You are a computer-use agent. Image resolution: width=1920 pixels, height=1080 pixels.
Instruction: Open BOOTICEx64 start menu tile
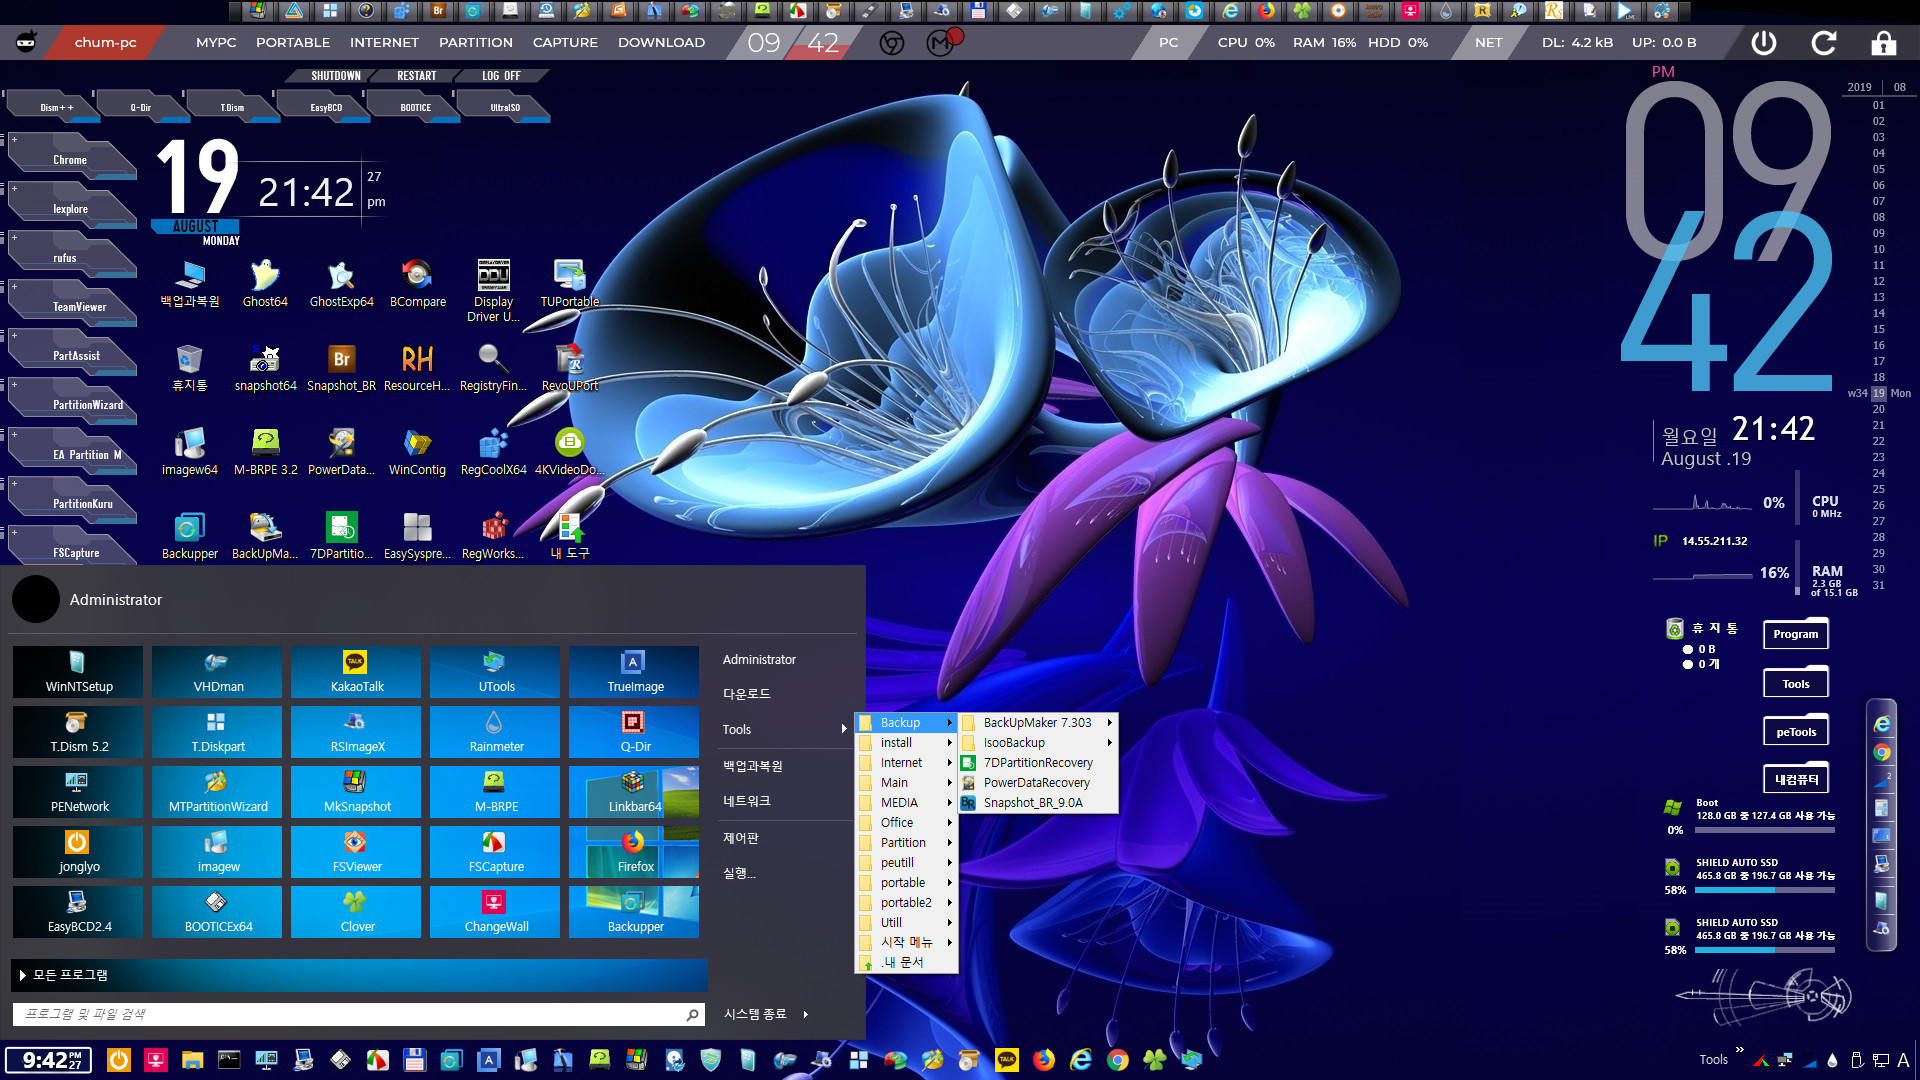point(217,912)
